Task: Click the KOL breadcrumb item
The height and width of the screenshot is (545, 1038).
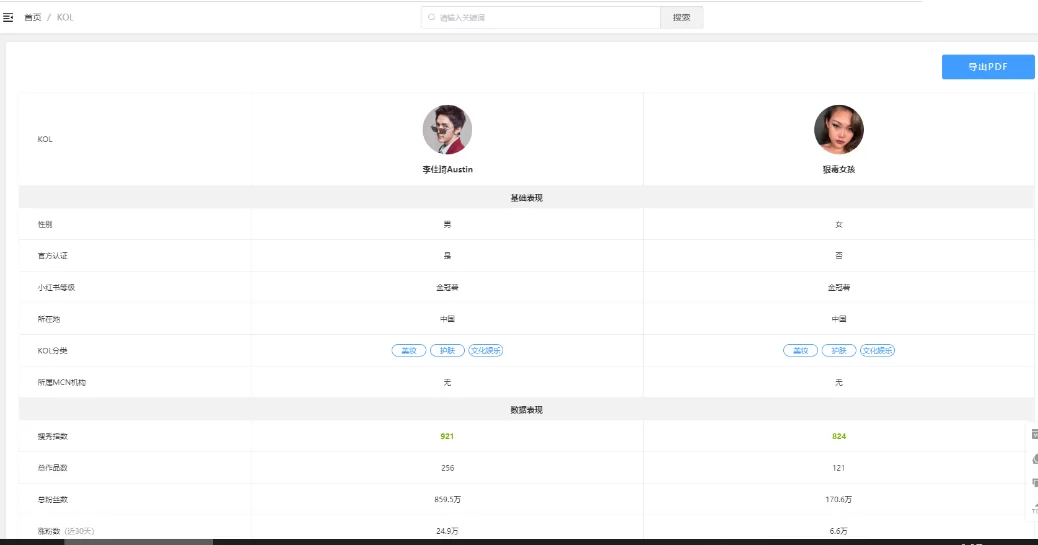Action: (x=65, y=17)
